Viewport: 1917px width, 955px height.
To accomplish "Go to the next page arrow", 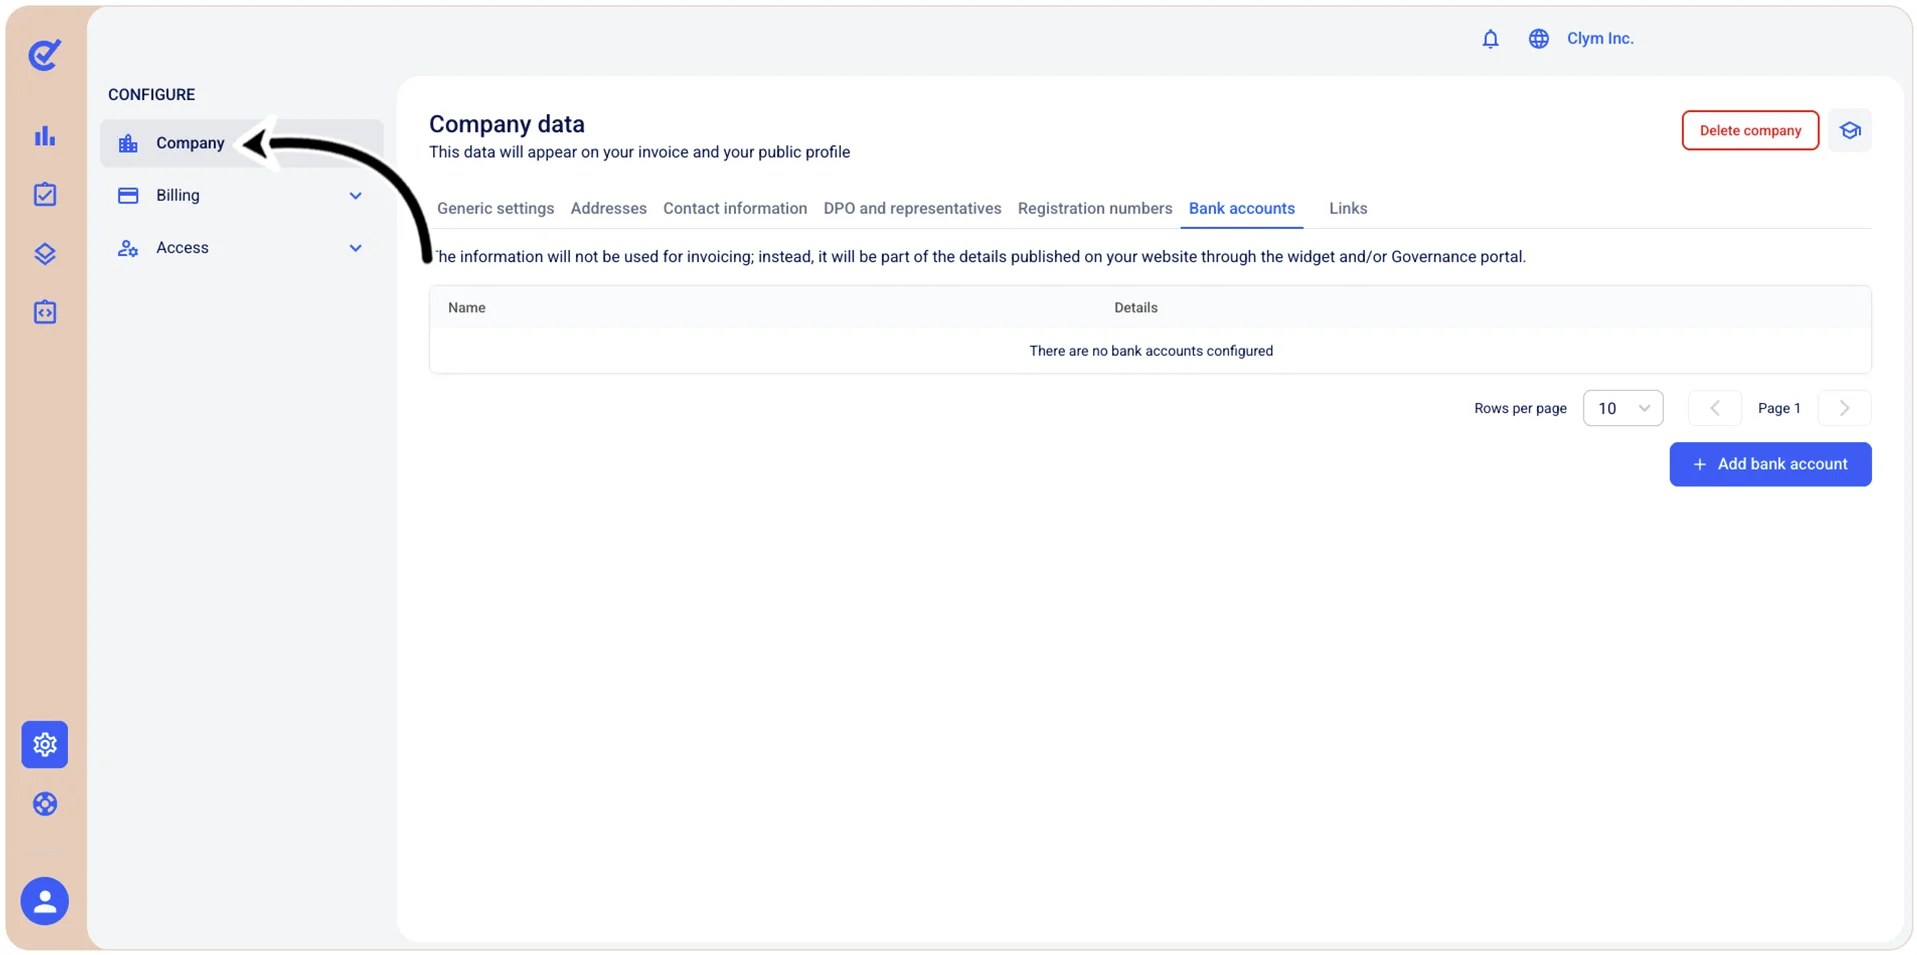I will (1844, 408).
